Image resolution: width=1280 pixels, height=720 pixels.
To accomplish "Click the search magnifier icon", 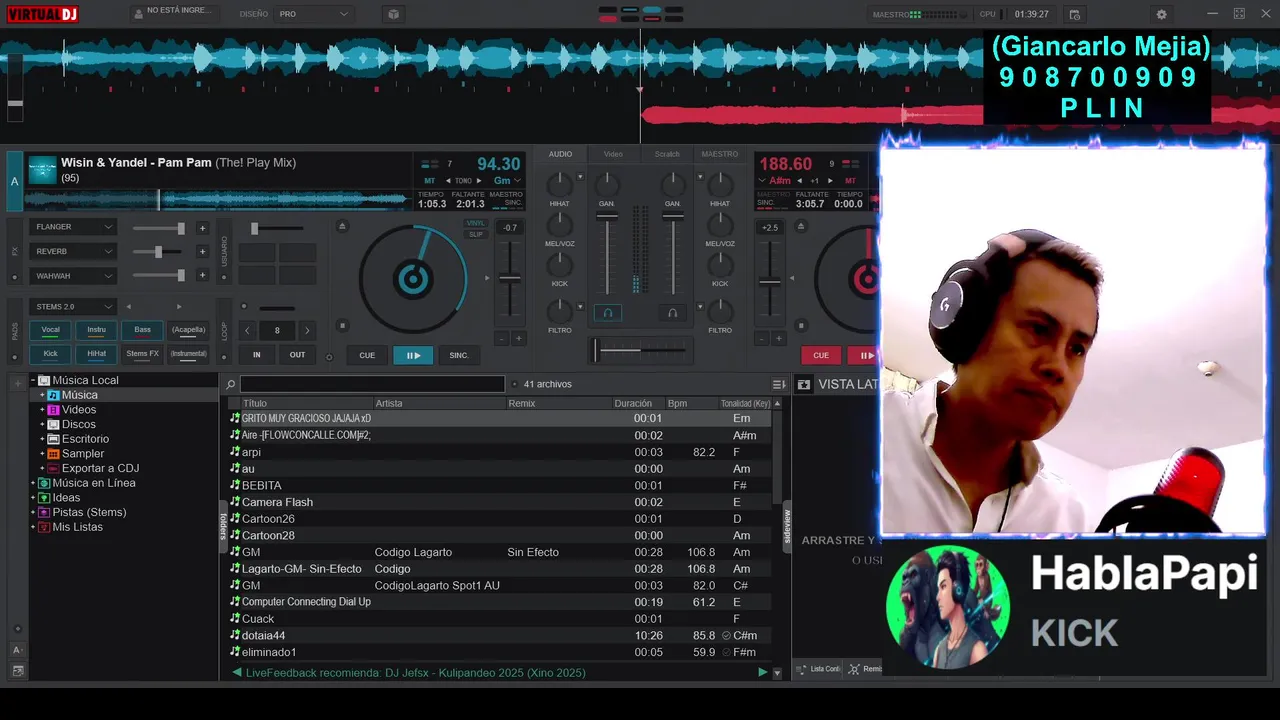I will coord(231,384).
